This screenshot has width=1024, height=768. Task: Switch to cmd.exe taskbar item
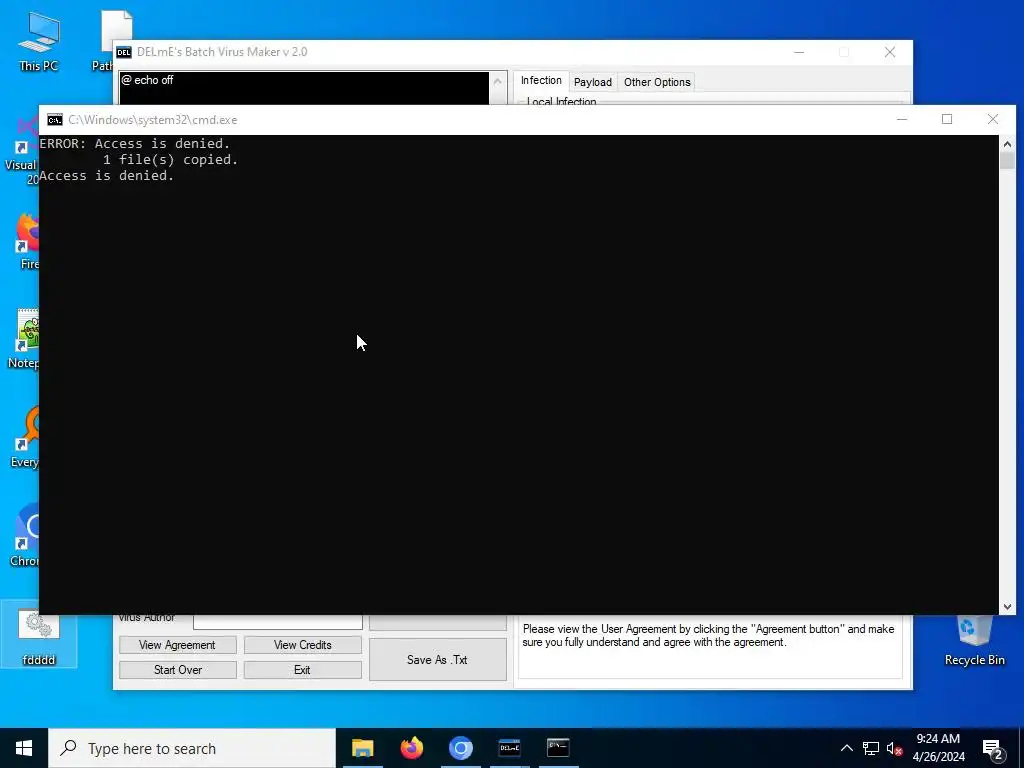[x=558, y=748]
